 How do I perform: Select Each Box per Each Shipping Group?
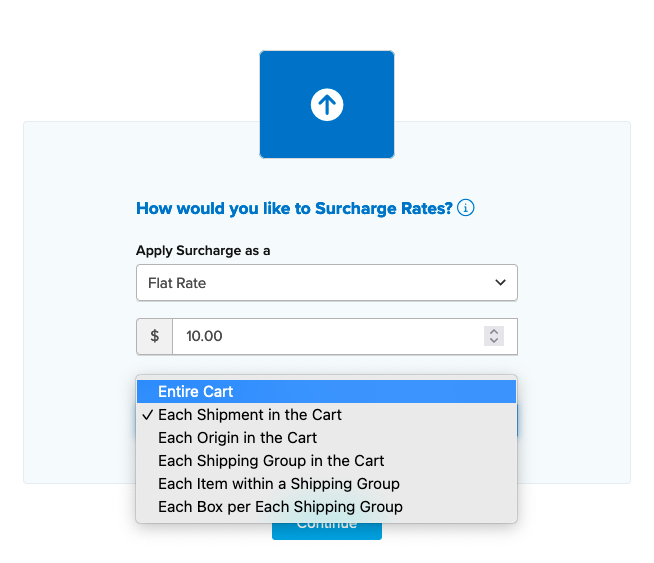(x=280, y=507)
